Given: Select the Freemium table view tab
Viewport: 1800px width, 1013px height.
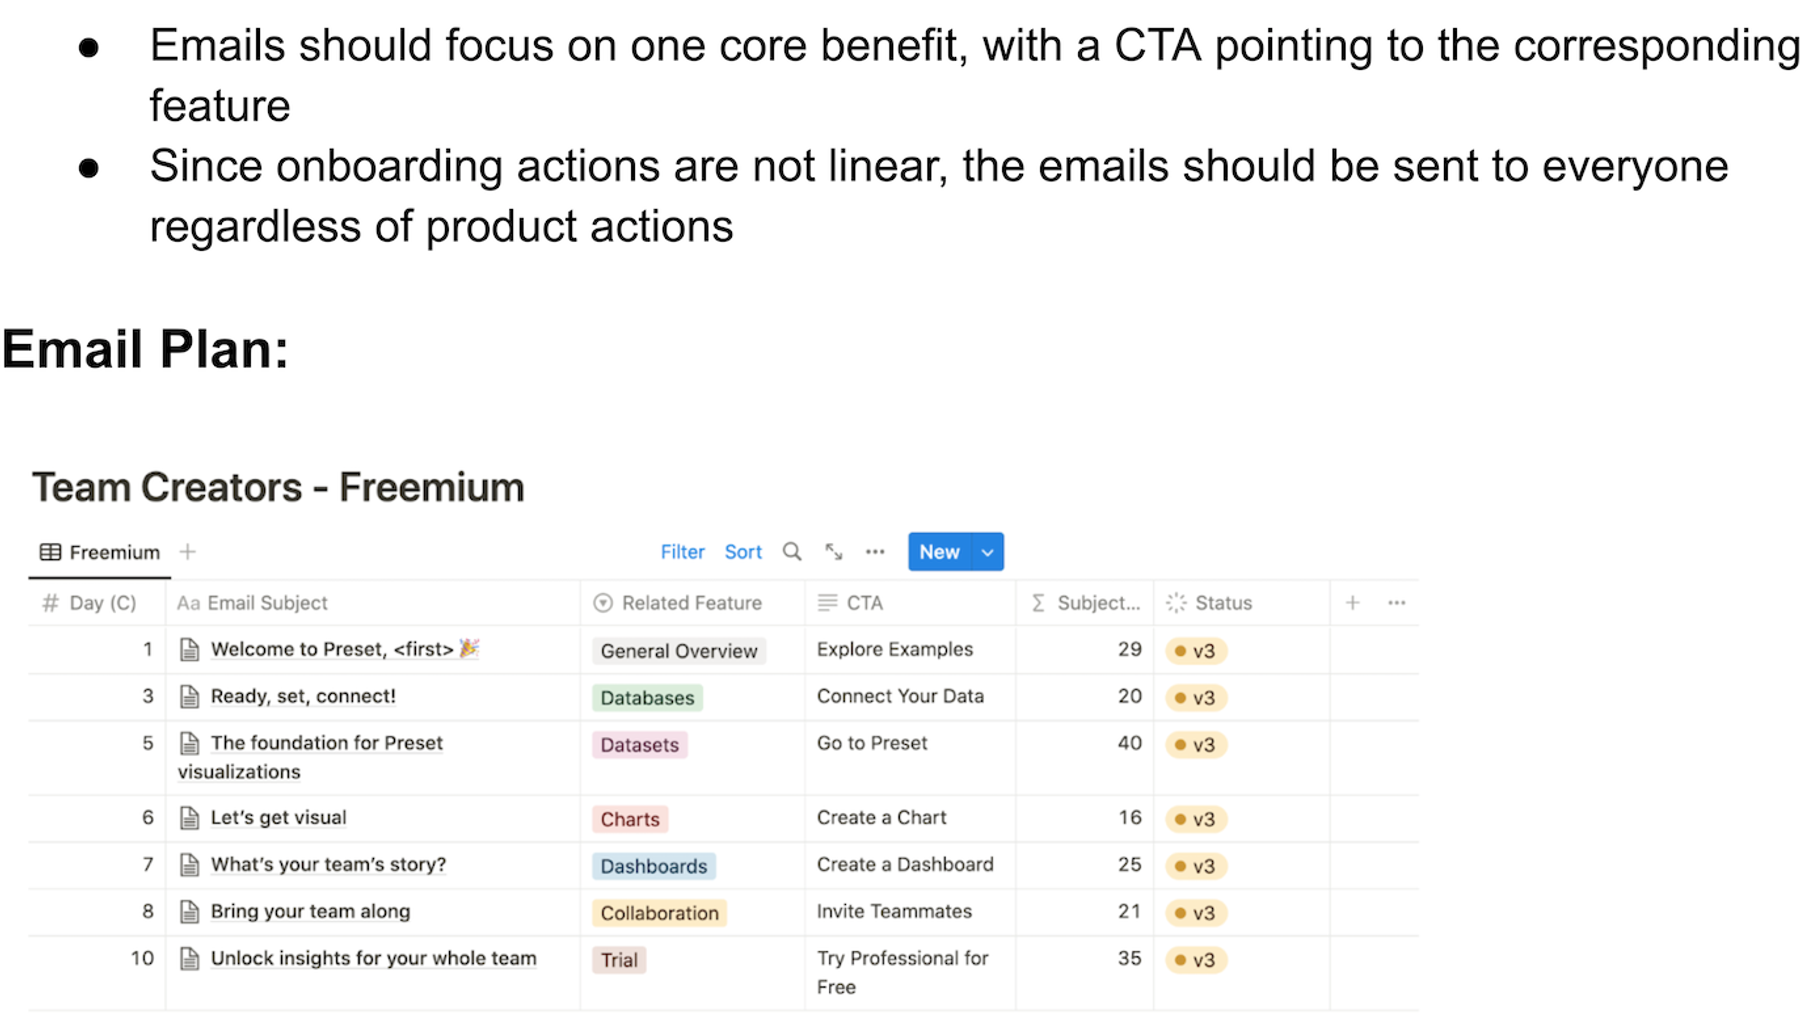Looking at the screenshot, I should [100, 552].
